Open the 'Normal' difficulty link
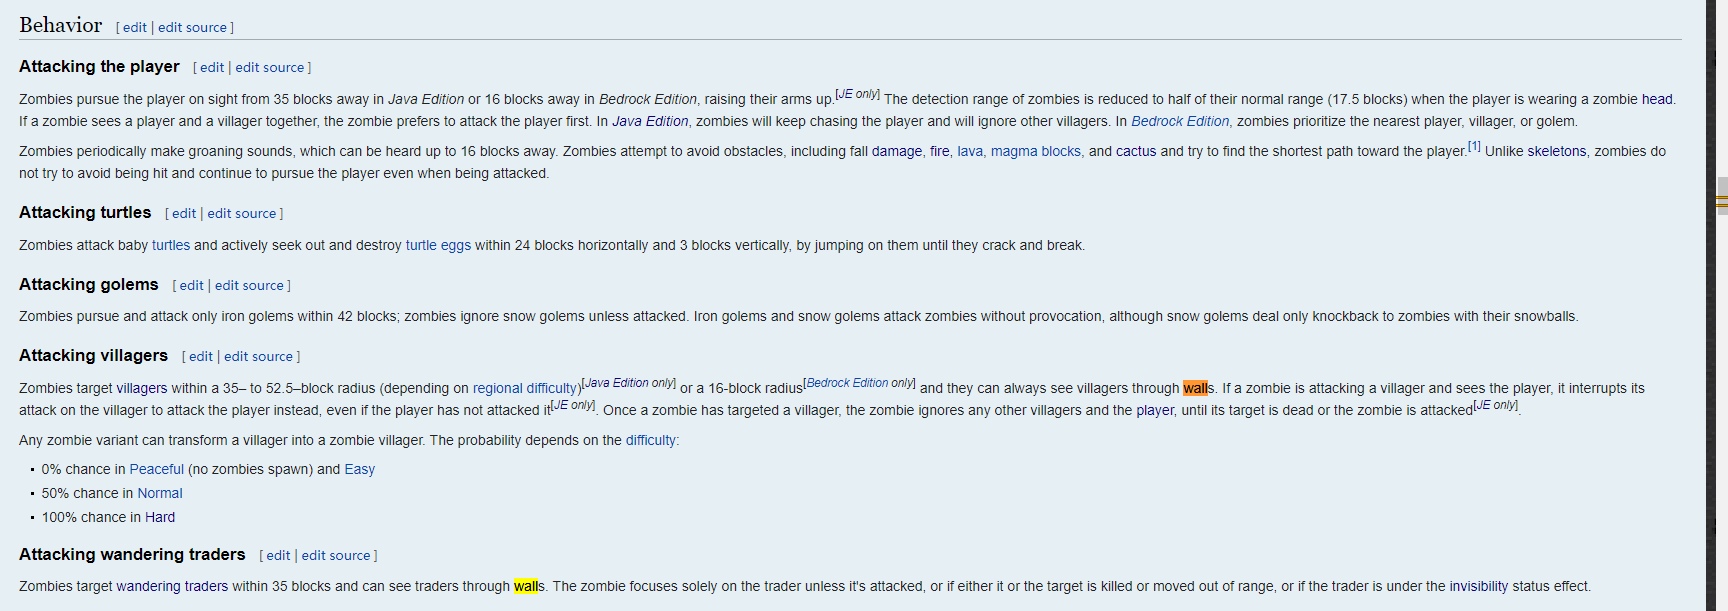The height and width of the screenshot is (611, 1728). pyautogui.click(x=159, y=494)
